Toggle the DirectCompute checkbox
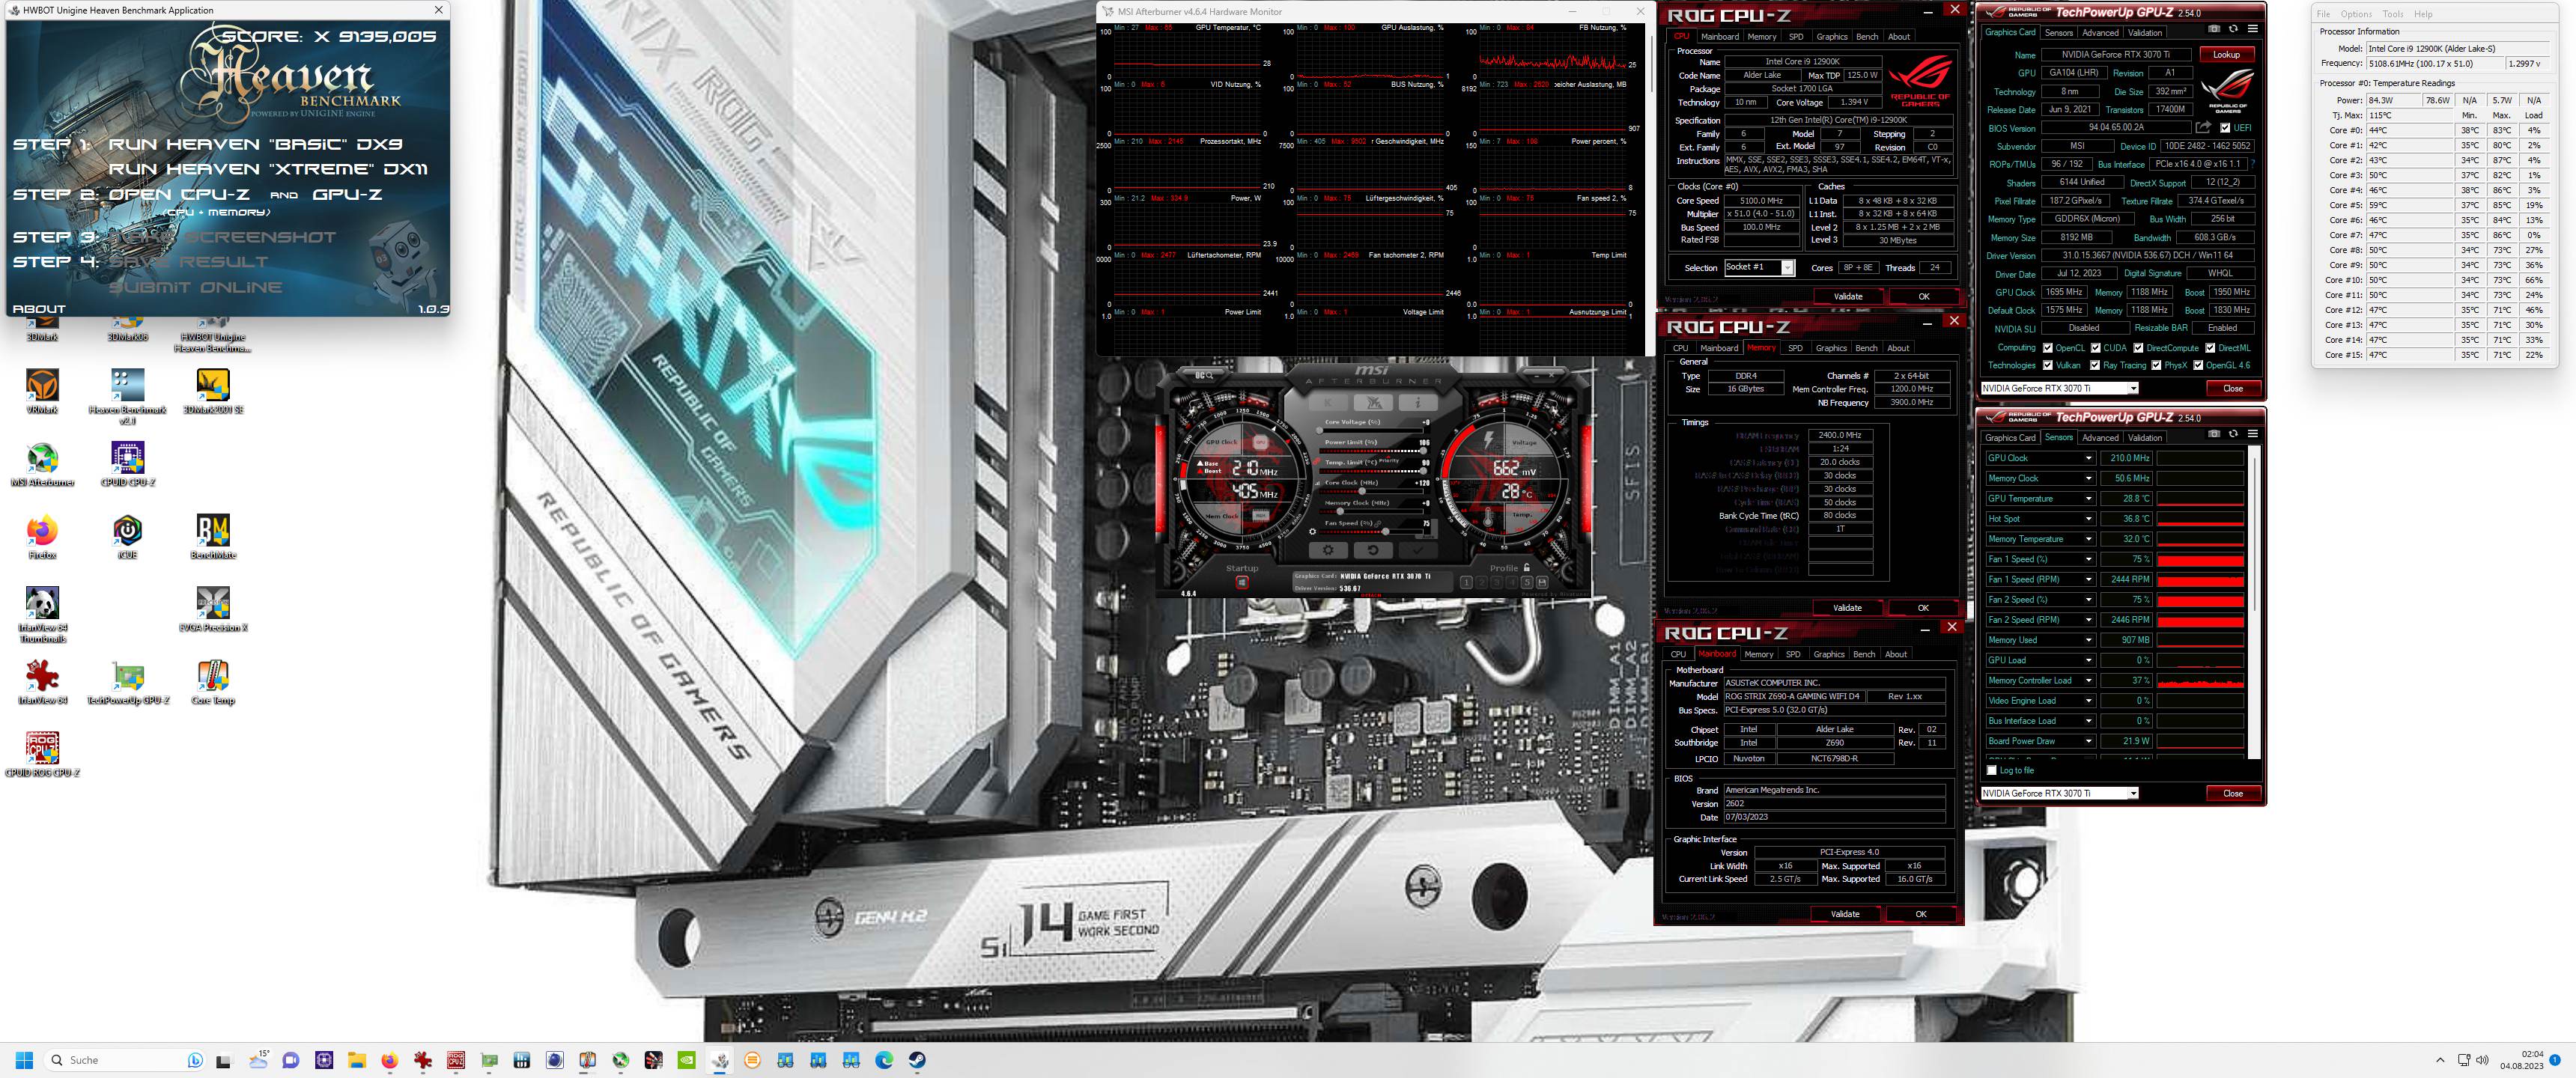This screenshot has width=2576, height=1078. [2139, 348]
